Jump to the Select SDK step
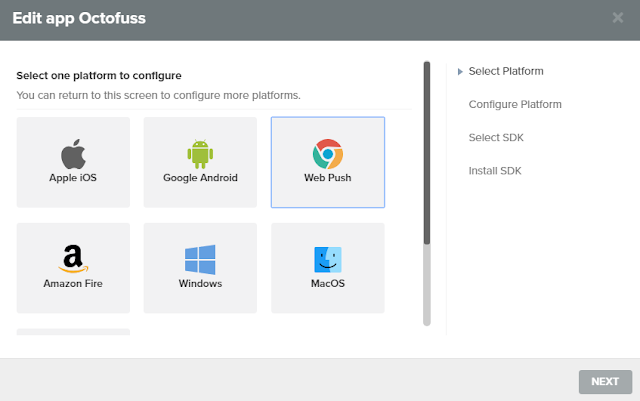Image resolution: width=640 pixels, height=401 pixels. click(x=496, y=138)
